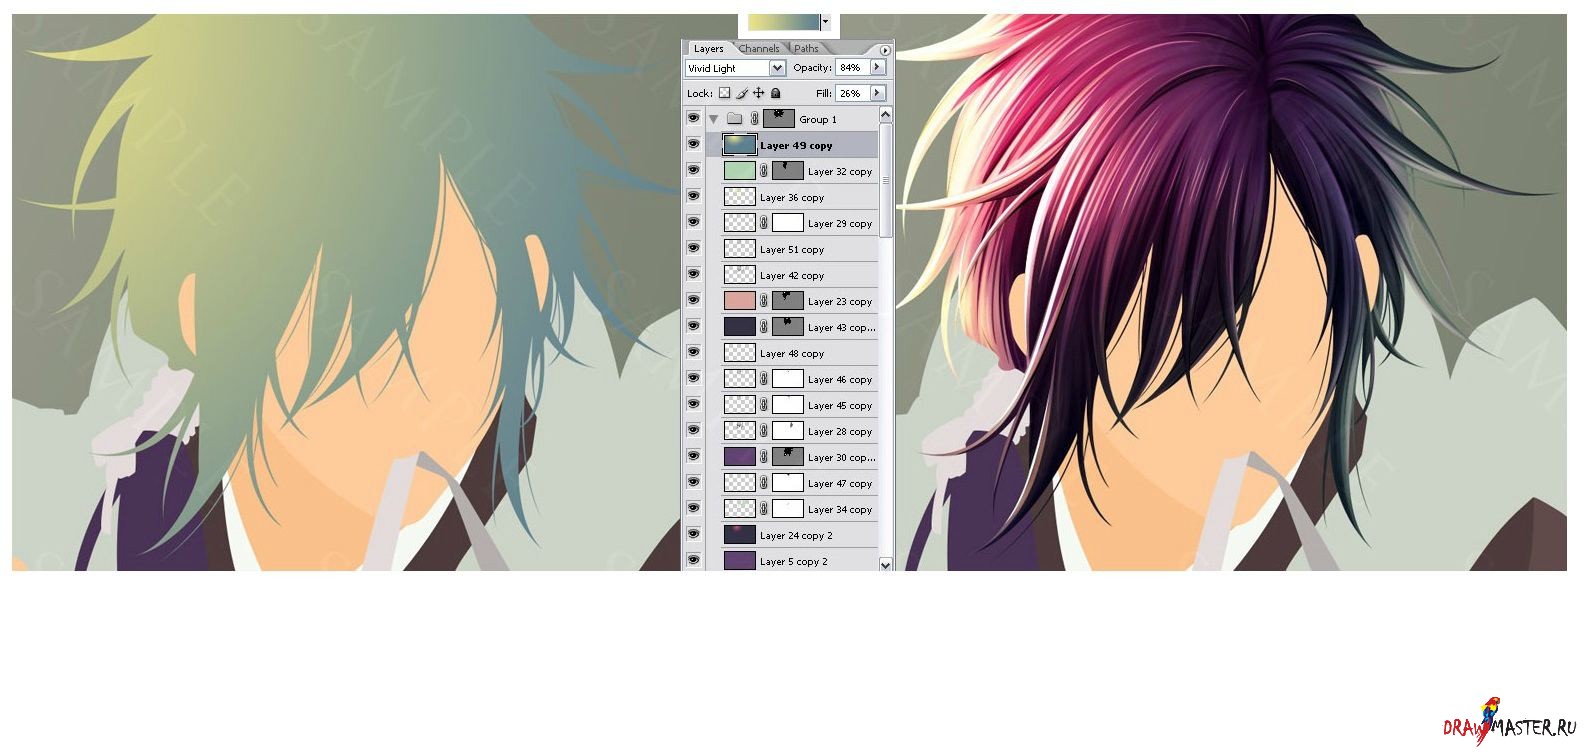Click Group 1 folder icon
Viewport: 1584px width, 754px height.
coord(734,119)
